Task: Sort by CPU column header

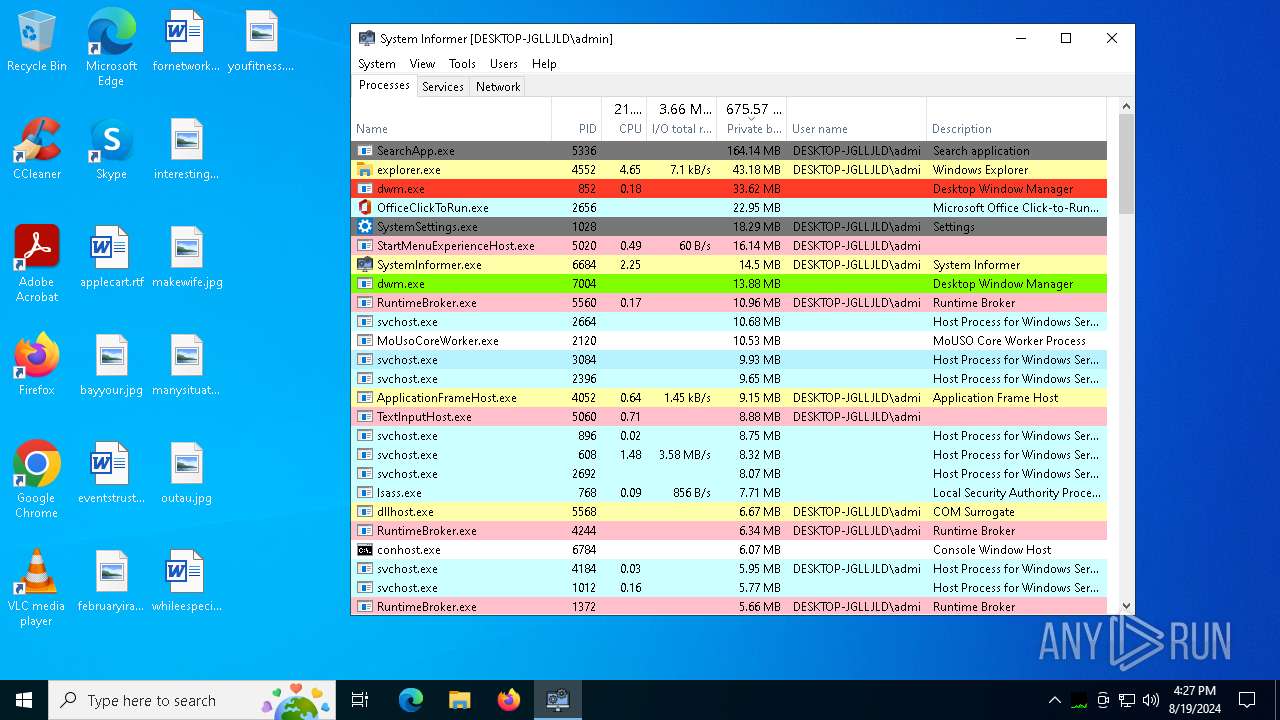Action: (624, 119)
